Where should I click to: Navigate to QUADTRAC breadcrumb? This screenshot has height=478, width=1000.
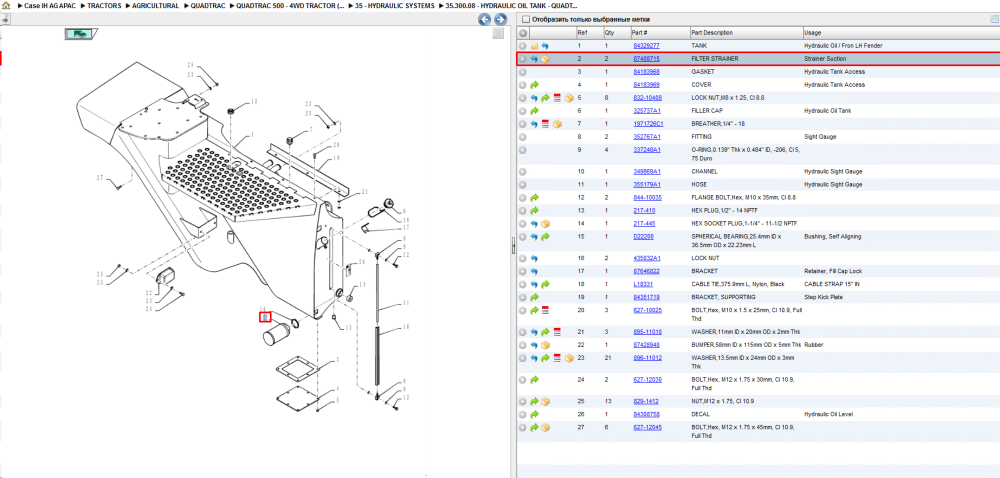pos(208,5)
